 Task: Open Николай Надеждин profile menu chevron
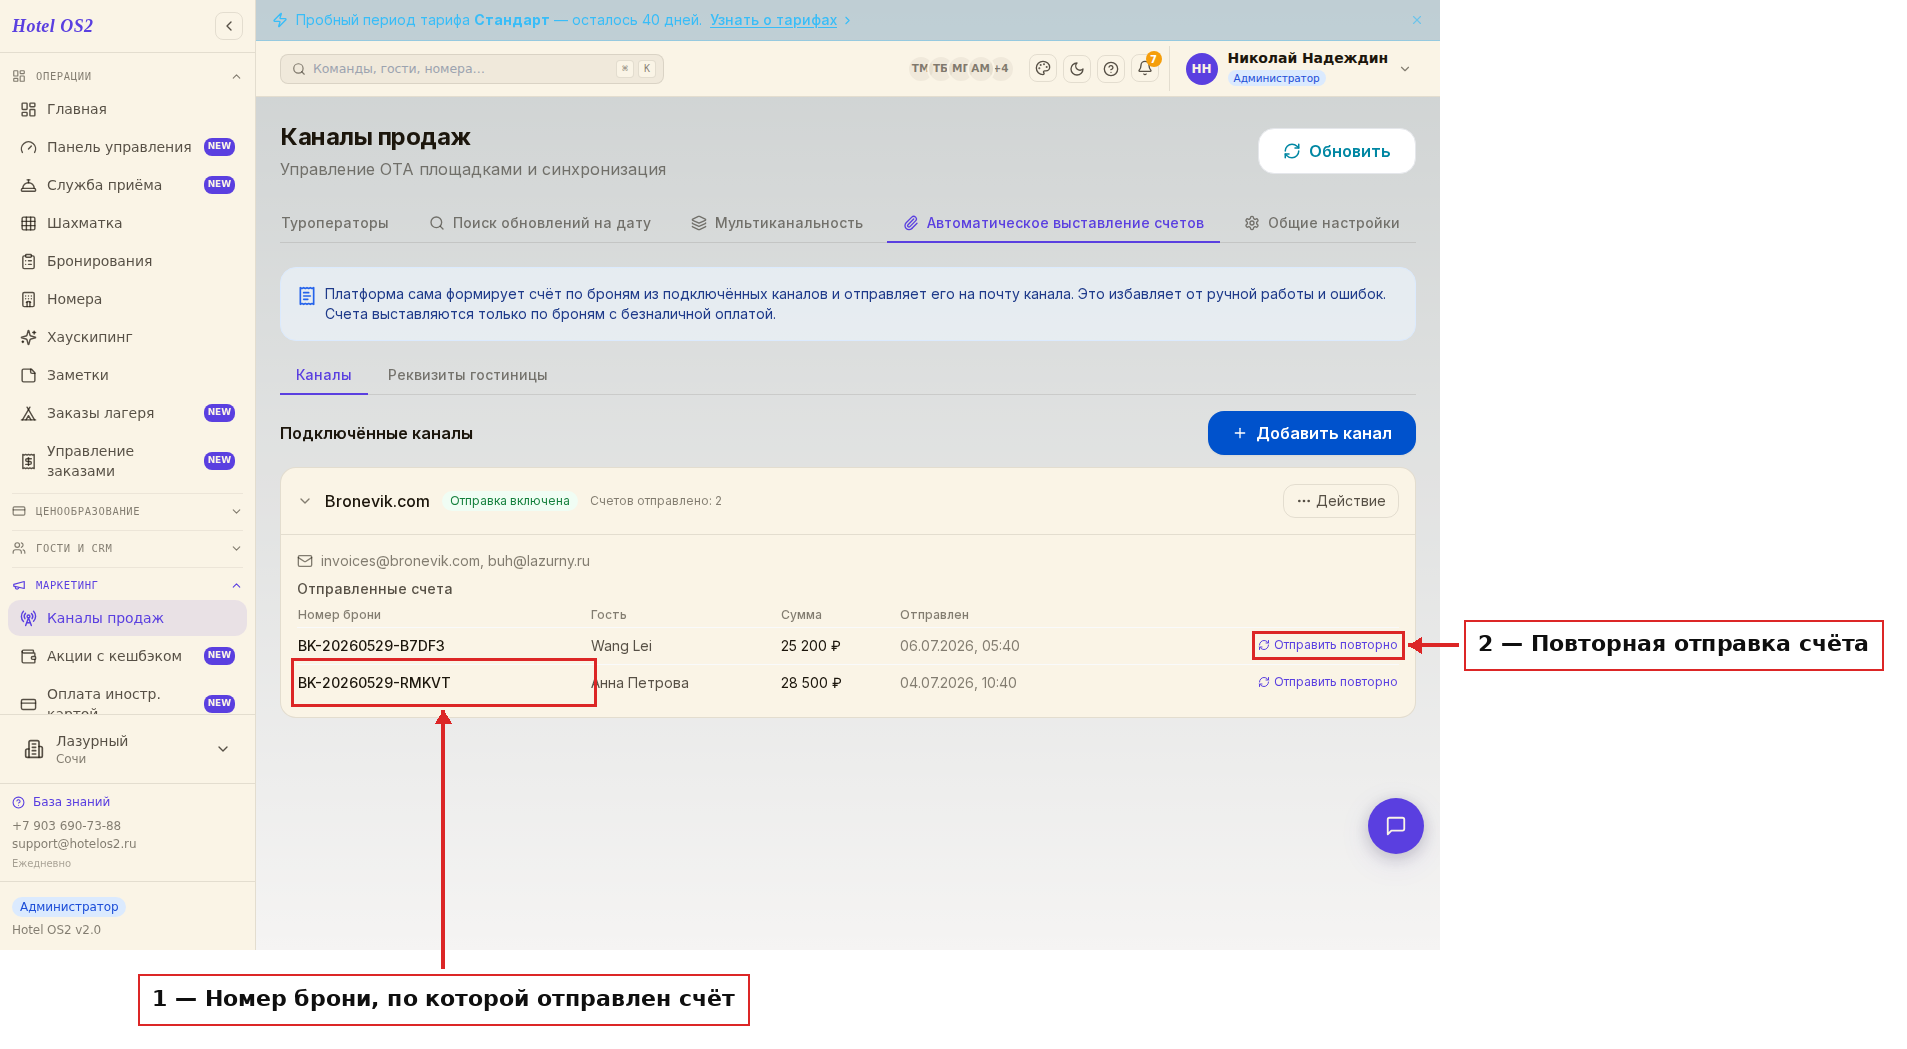pyautogui.click(x=1405, y=69)
